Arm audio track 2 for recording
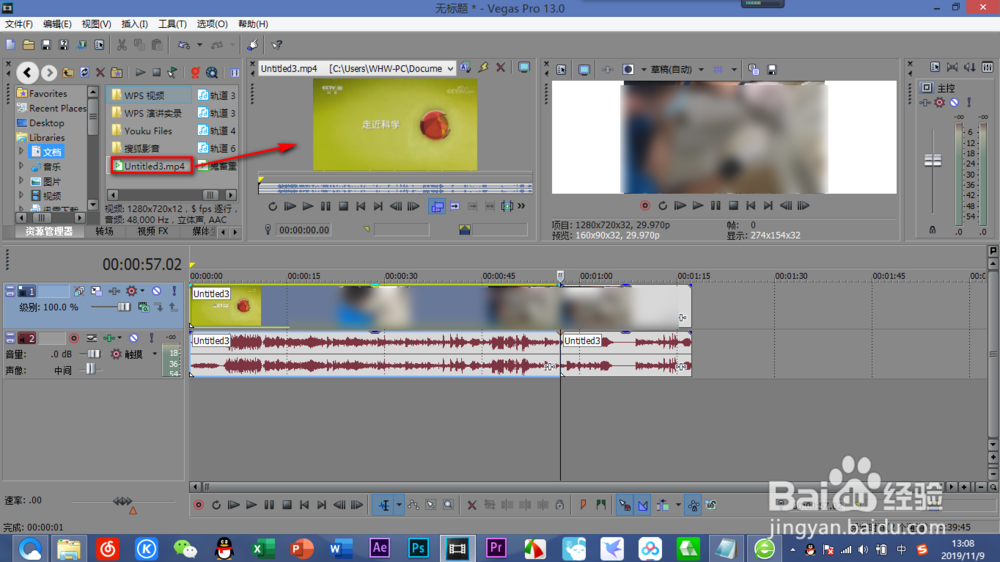This screenshot has height=562, width=1000. (x=74, y=338)
